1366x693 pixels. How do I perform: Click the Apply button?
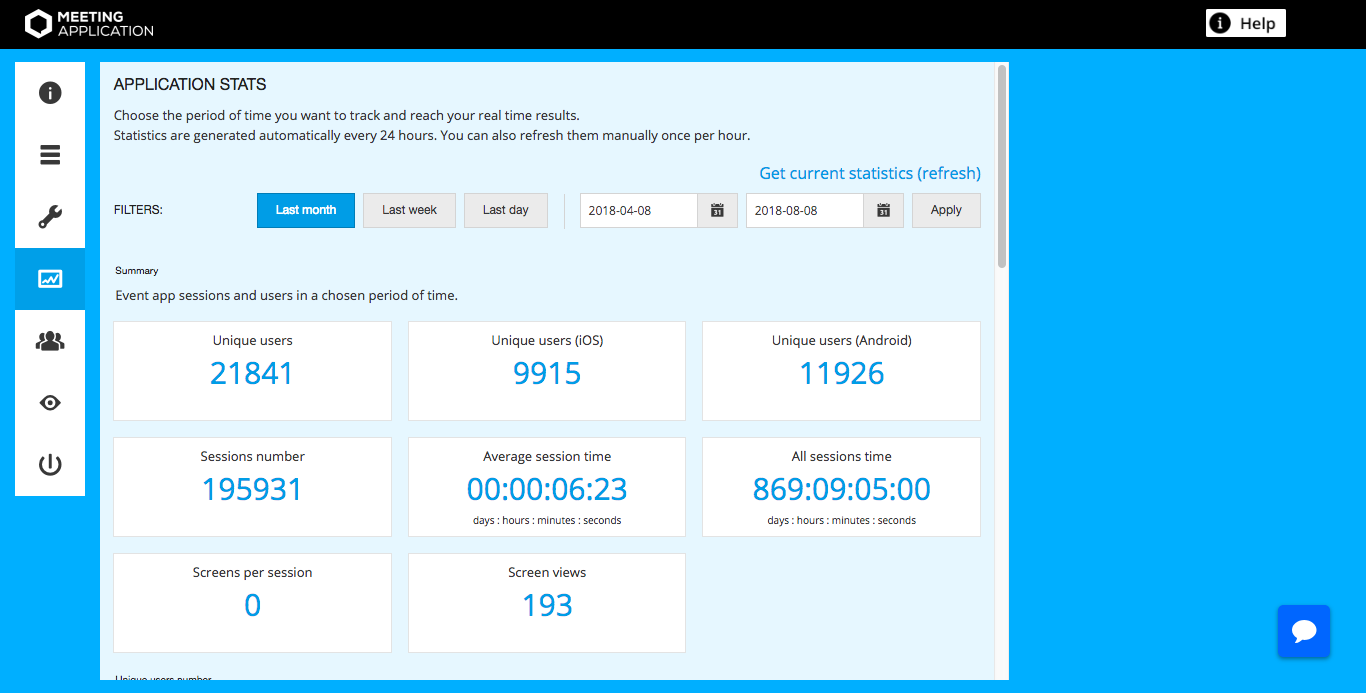[946, 210]
